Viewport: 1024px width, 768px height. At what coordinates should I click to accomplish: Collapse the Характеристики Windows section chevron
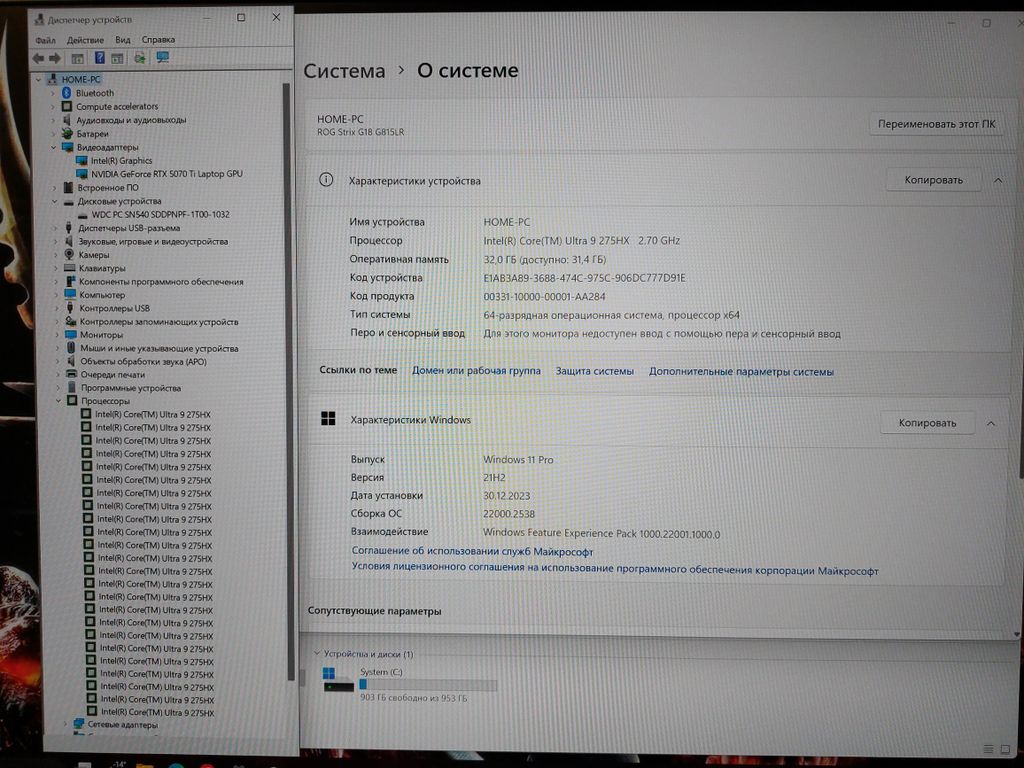(x=990, y=423)
